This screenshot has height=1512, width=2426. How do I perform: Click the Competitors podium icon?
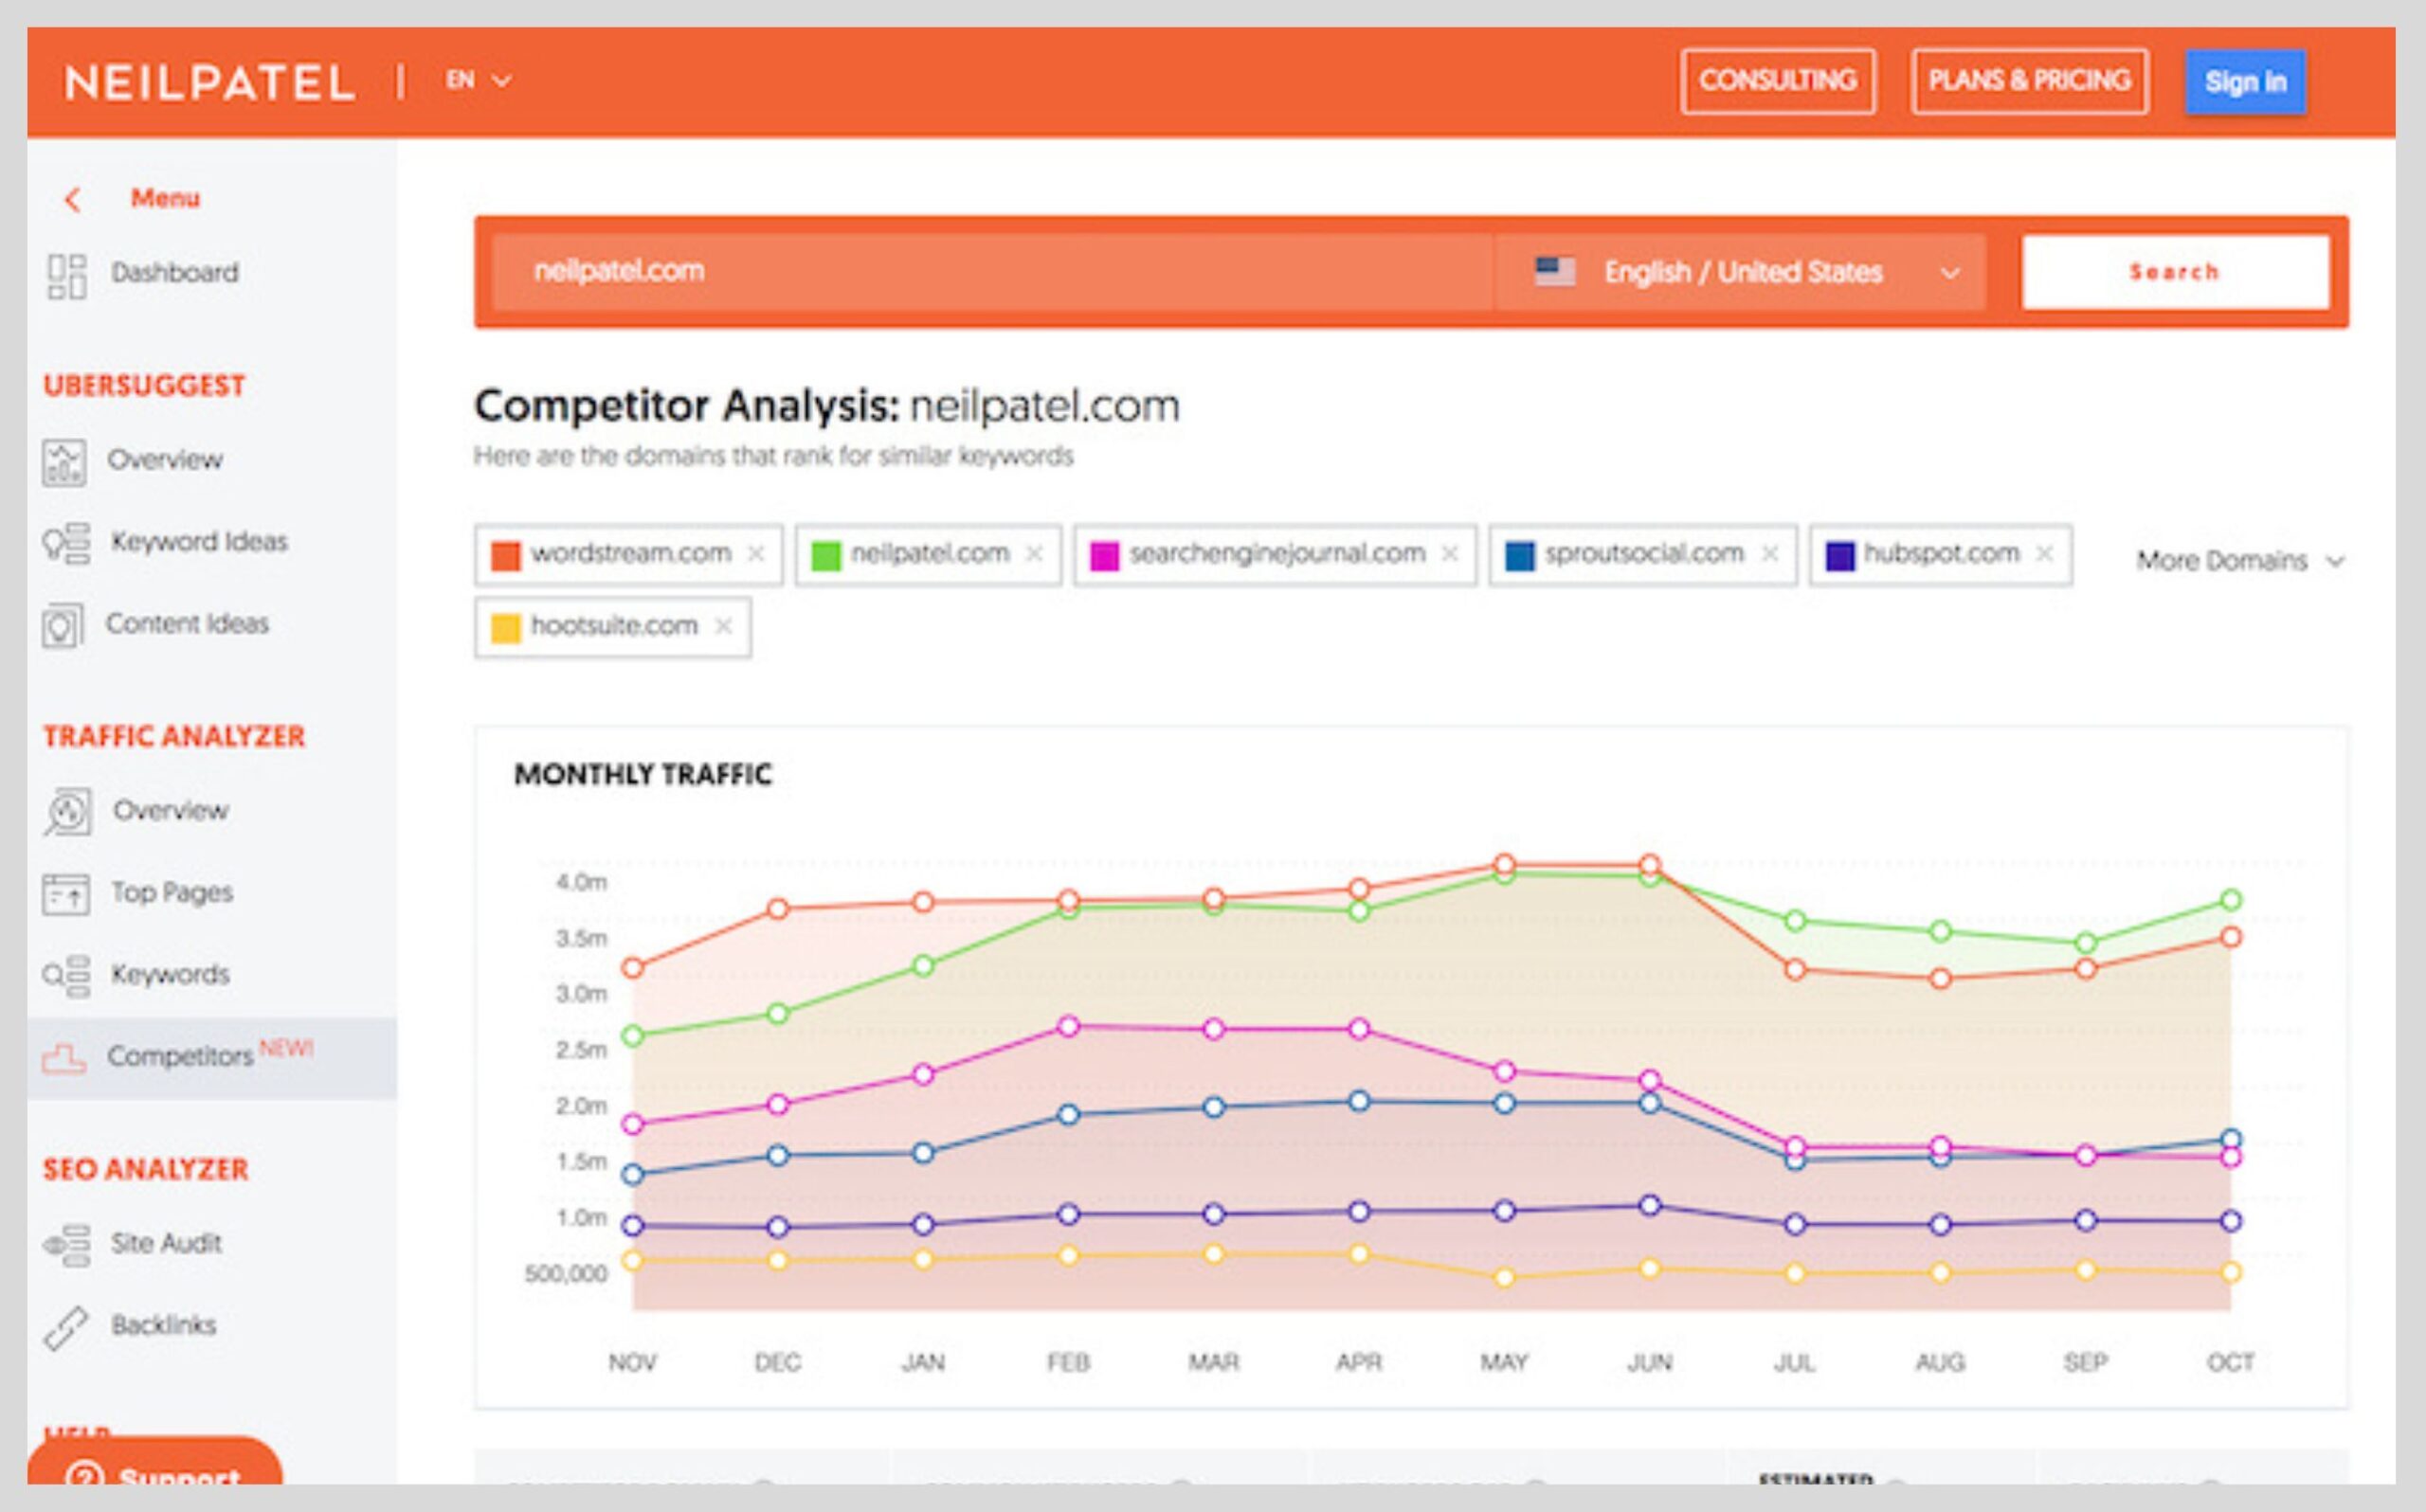point(64,1058)
